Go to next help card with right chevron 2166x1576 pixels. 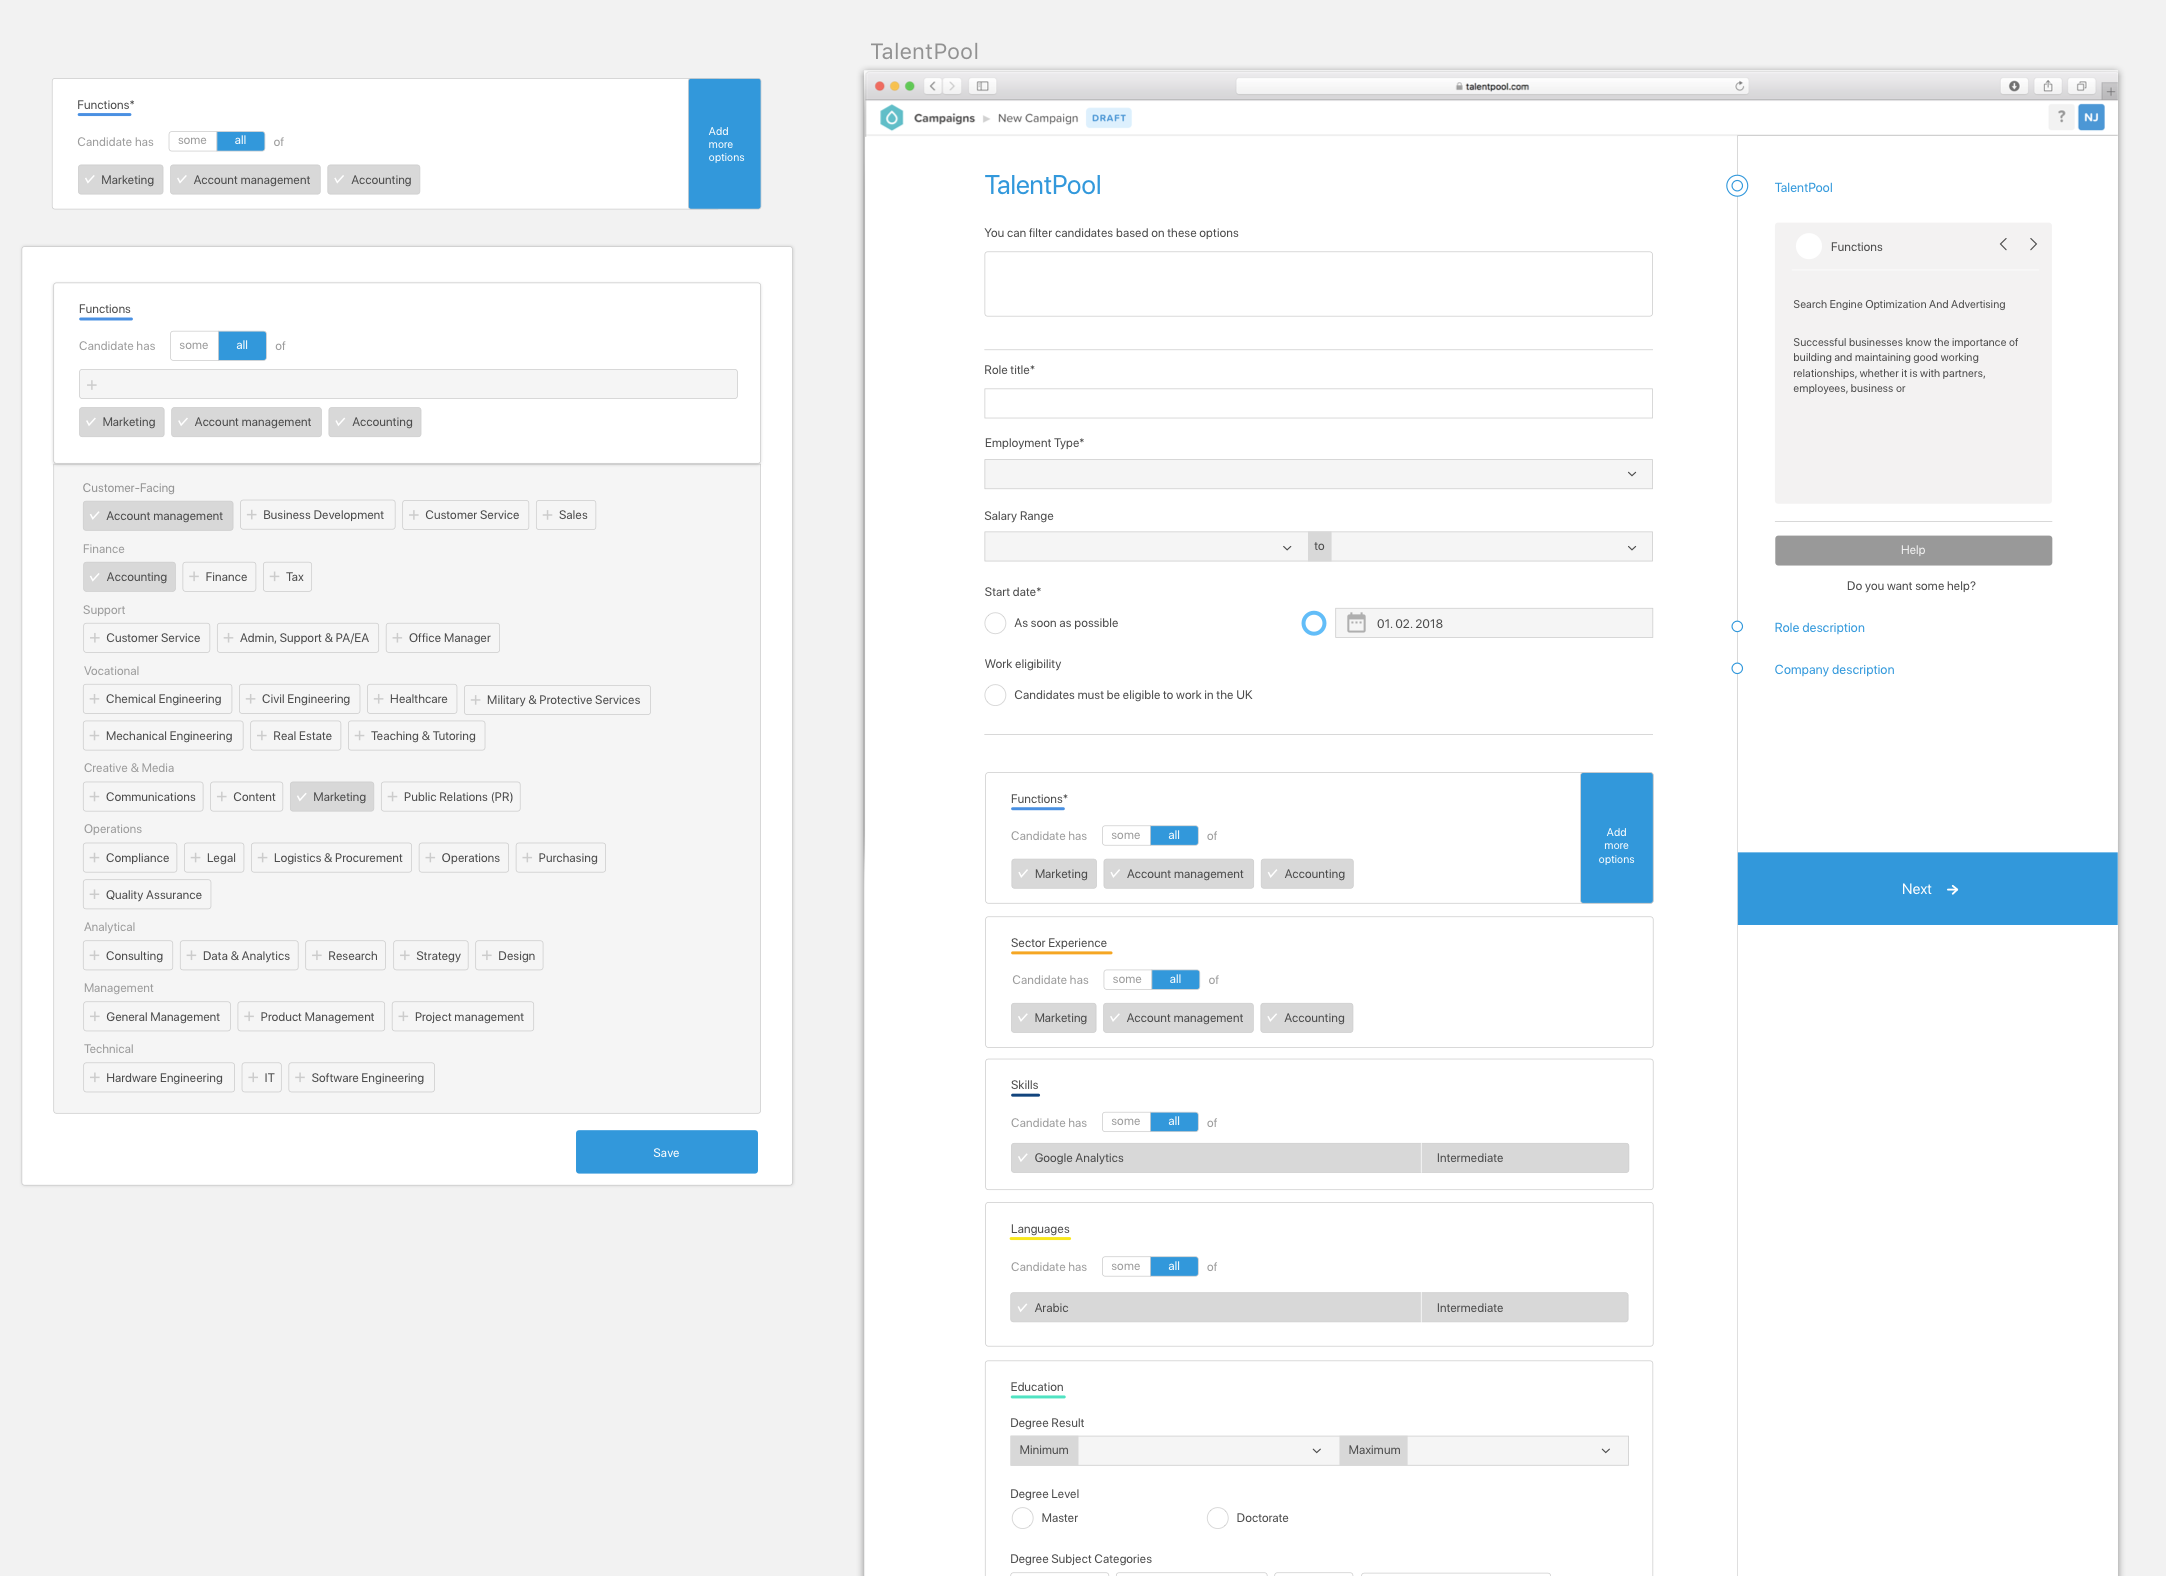tap(2033, 245)
